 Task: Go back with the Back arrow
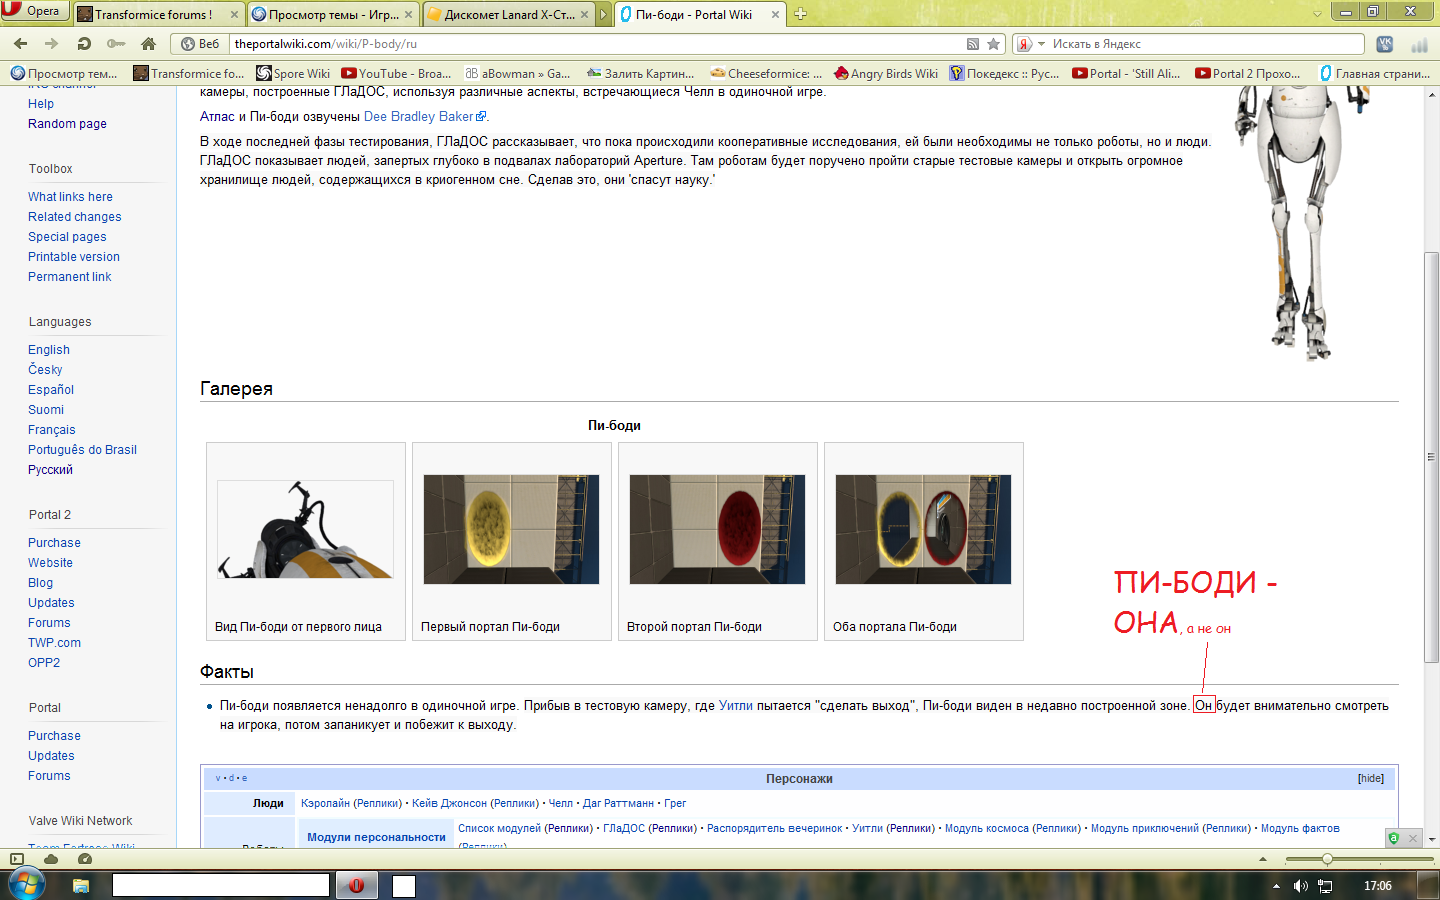pyautogui.click(x=21, y=44)
